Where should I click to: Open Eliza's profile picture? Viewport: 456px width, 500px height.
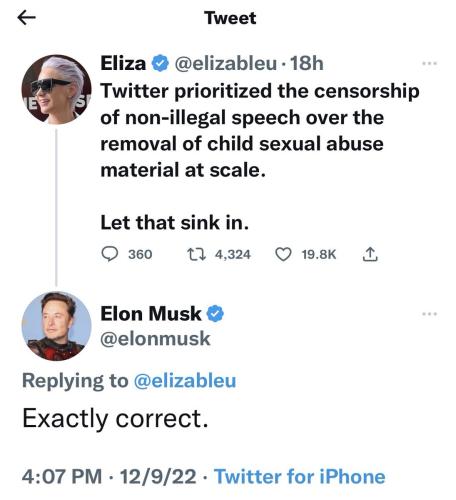pos(56,90)
